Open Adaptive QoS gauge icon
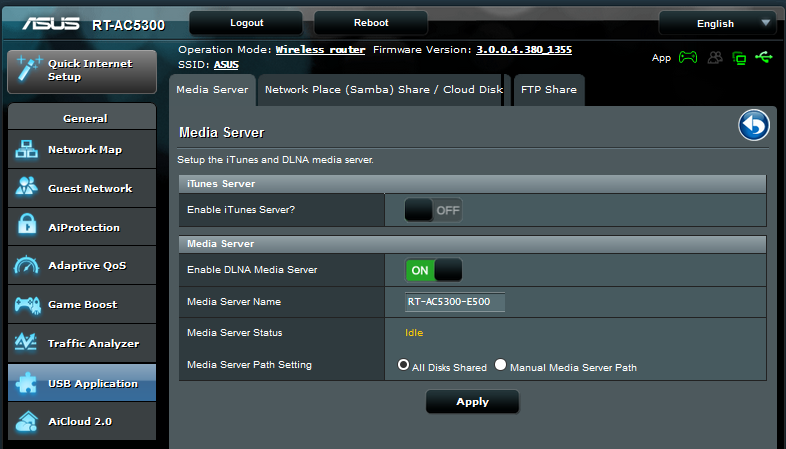Screen dimensions: 786x449 coord(26,266)
